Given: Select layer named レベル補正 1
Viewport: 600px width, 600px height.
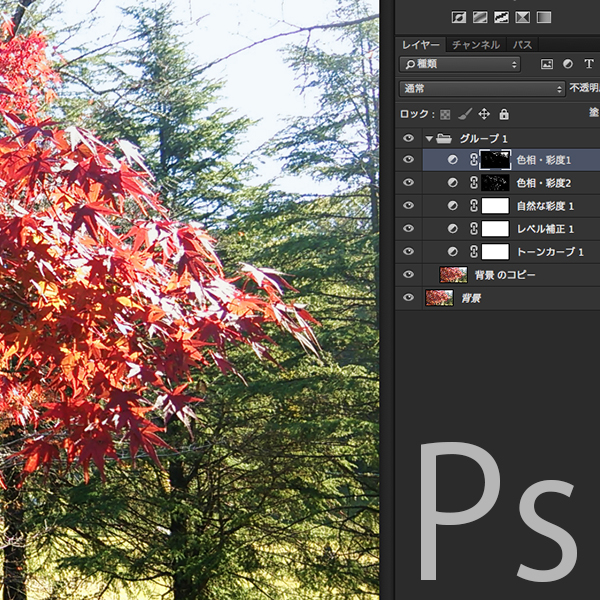Looking at the screenshot, I should 545,229.
